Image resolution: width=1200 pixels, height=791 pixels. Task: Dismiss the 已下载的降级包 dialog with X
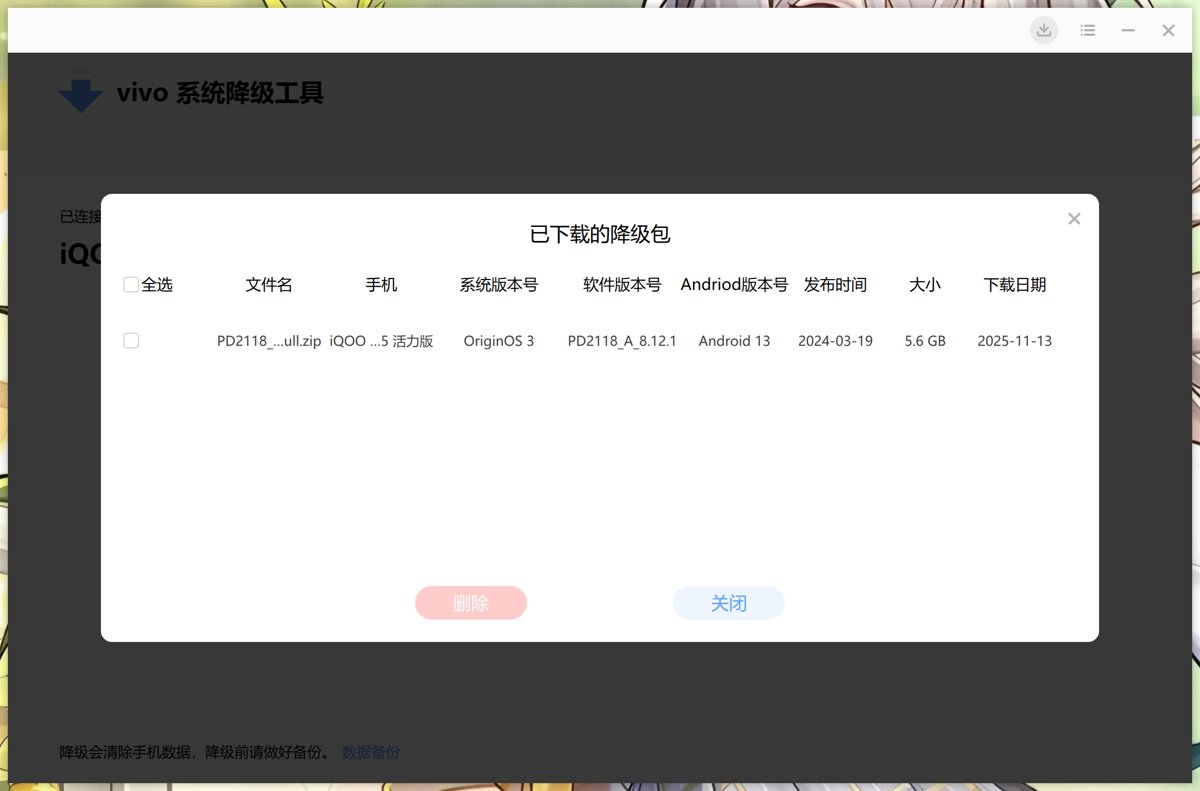(1074, 219)
